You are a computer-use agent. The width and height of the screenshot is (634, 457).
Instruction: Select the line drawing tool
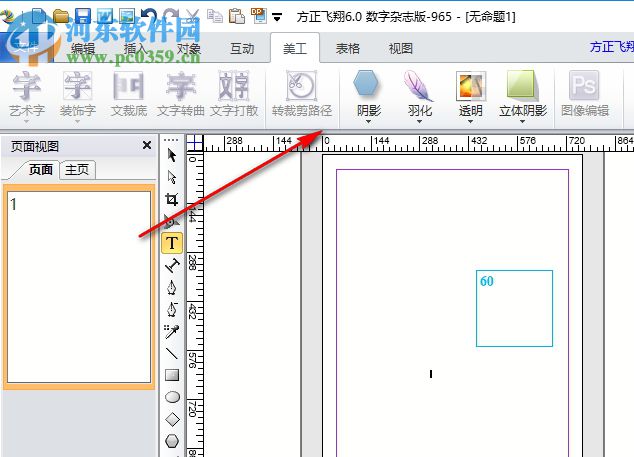point(172,353)
